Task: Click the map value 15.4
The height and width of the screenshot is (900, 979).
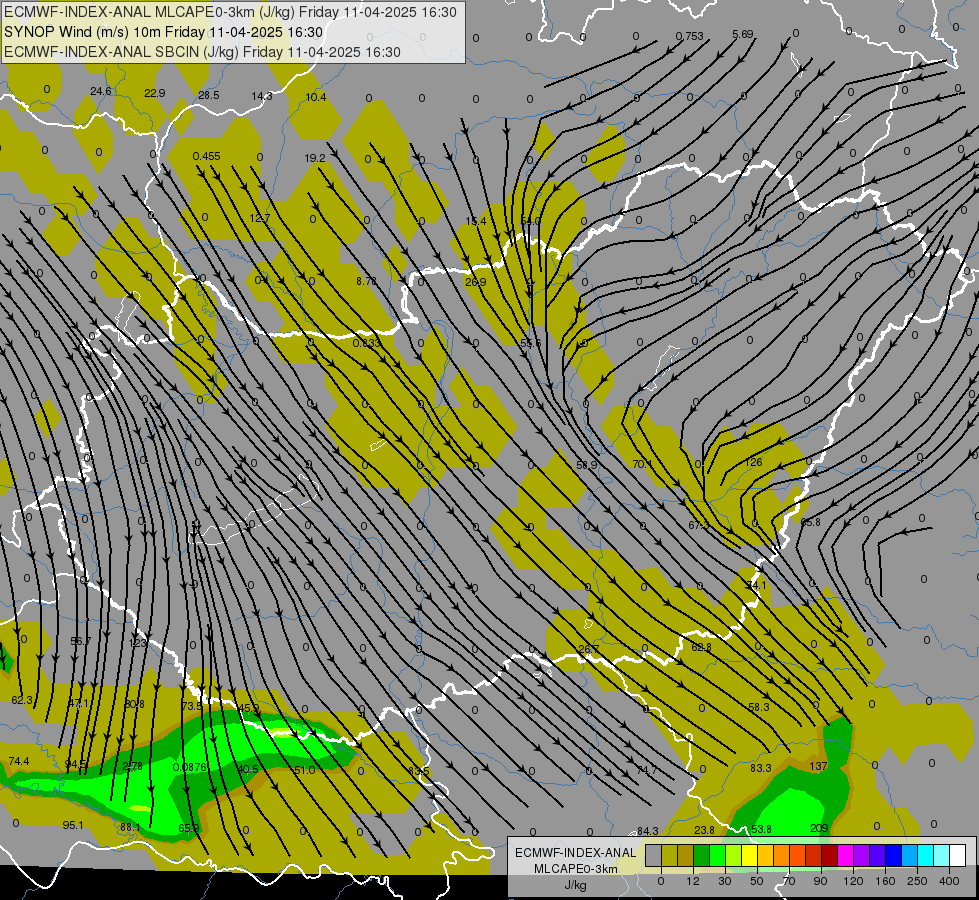Action: (476, 221)
